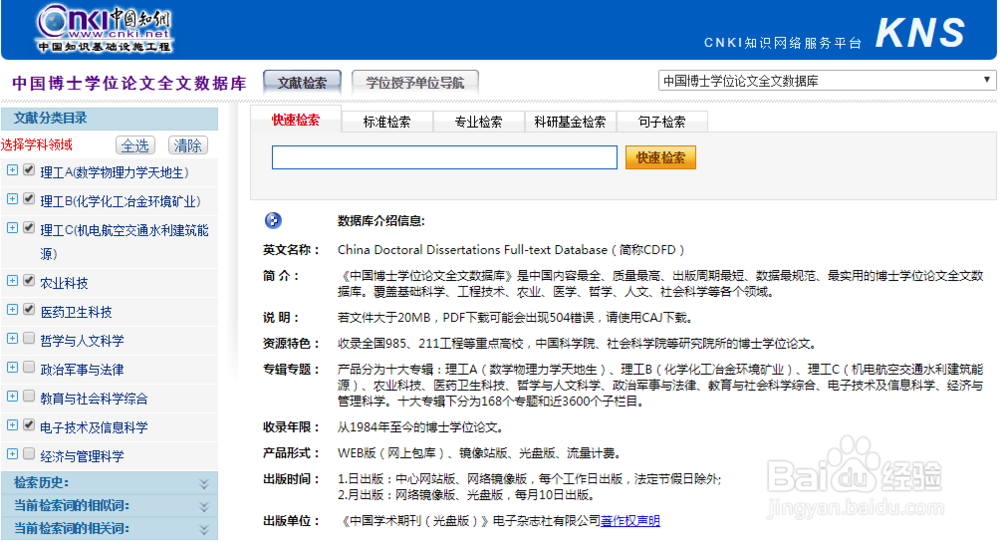Image resolution: width=1000 pixels, height=542 pixels.
Task: Check the 经济与管理科学 checkbox
Action: (x=29, y=453)
